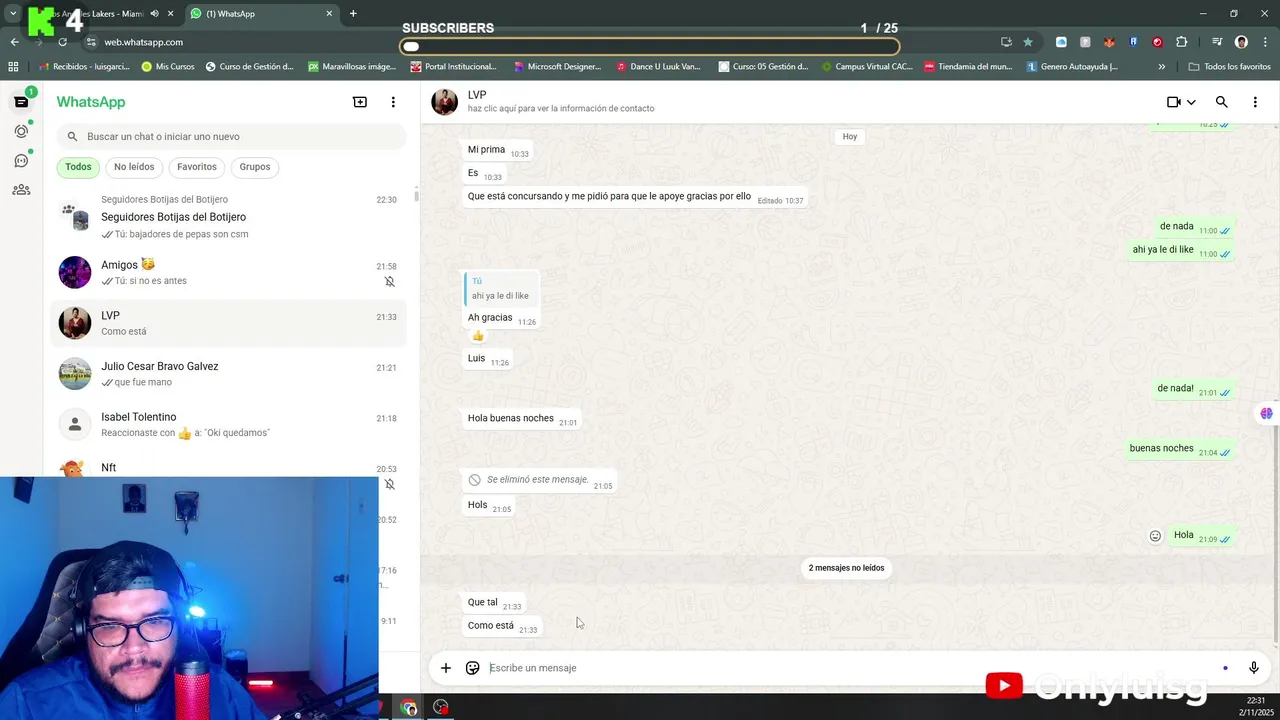Select the 'No leídos' chat filter
The image size is (1280, 720).
[x=134, y=167]
